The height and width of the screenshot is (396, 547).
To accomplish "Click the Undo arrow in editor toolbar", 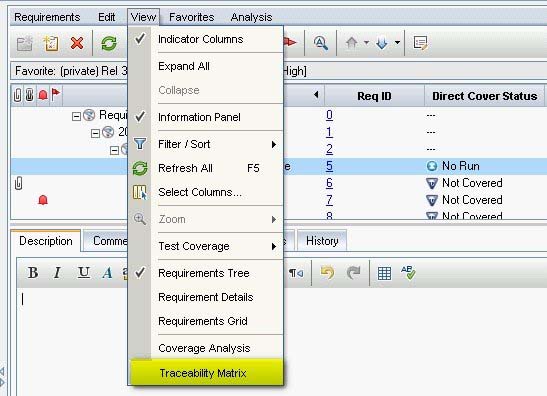I will pos(327,272).
